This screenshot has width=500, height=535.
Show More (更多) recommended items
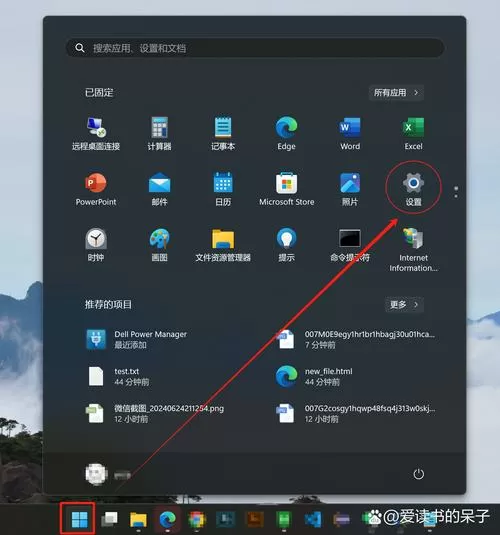click(x=404, y=304)
